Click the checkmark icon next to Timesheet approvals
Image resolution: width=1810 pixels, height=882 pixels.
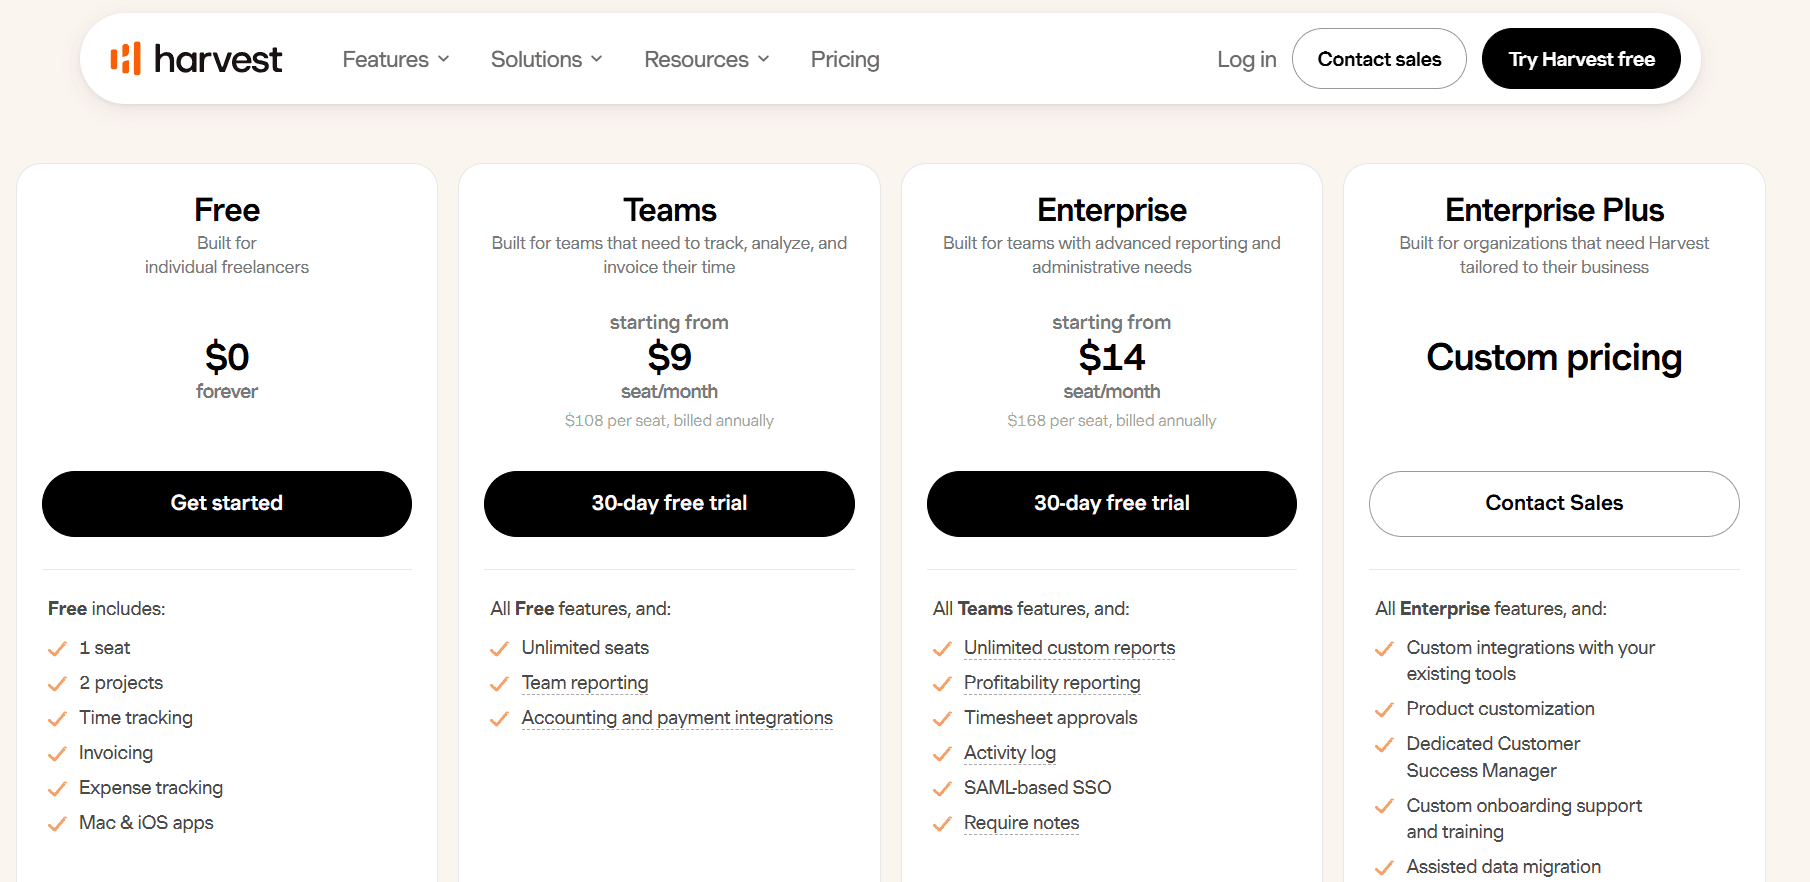click(x=942, y=719)
